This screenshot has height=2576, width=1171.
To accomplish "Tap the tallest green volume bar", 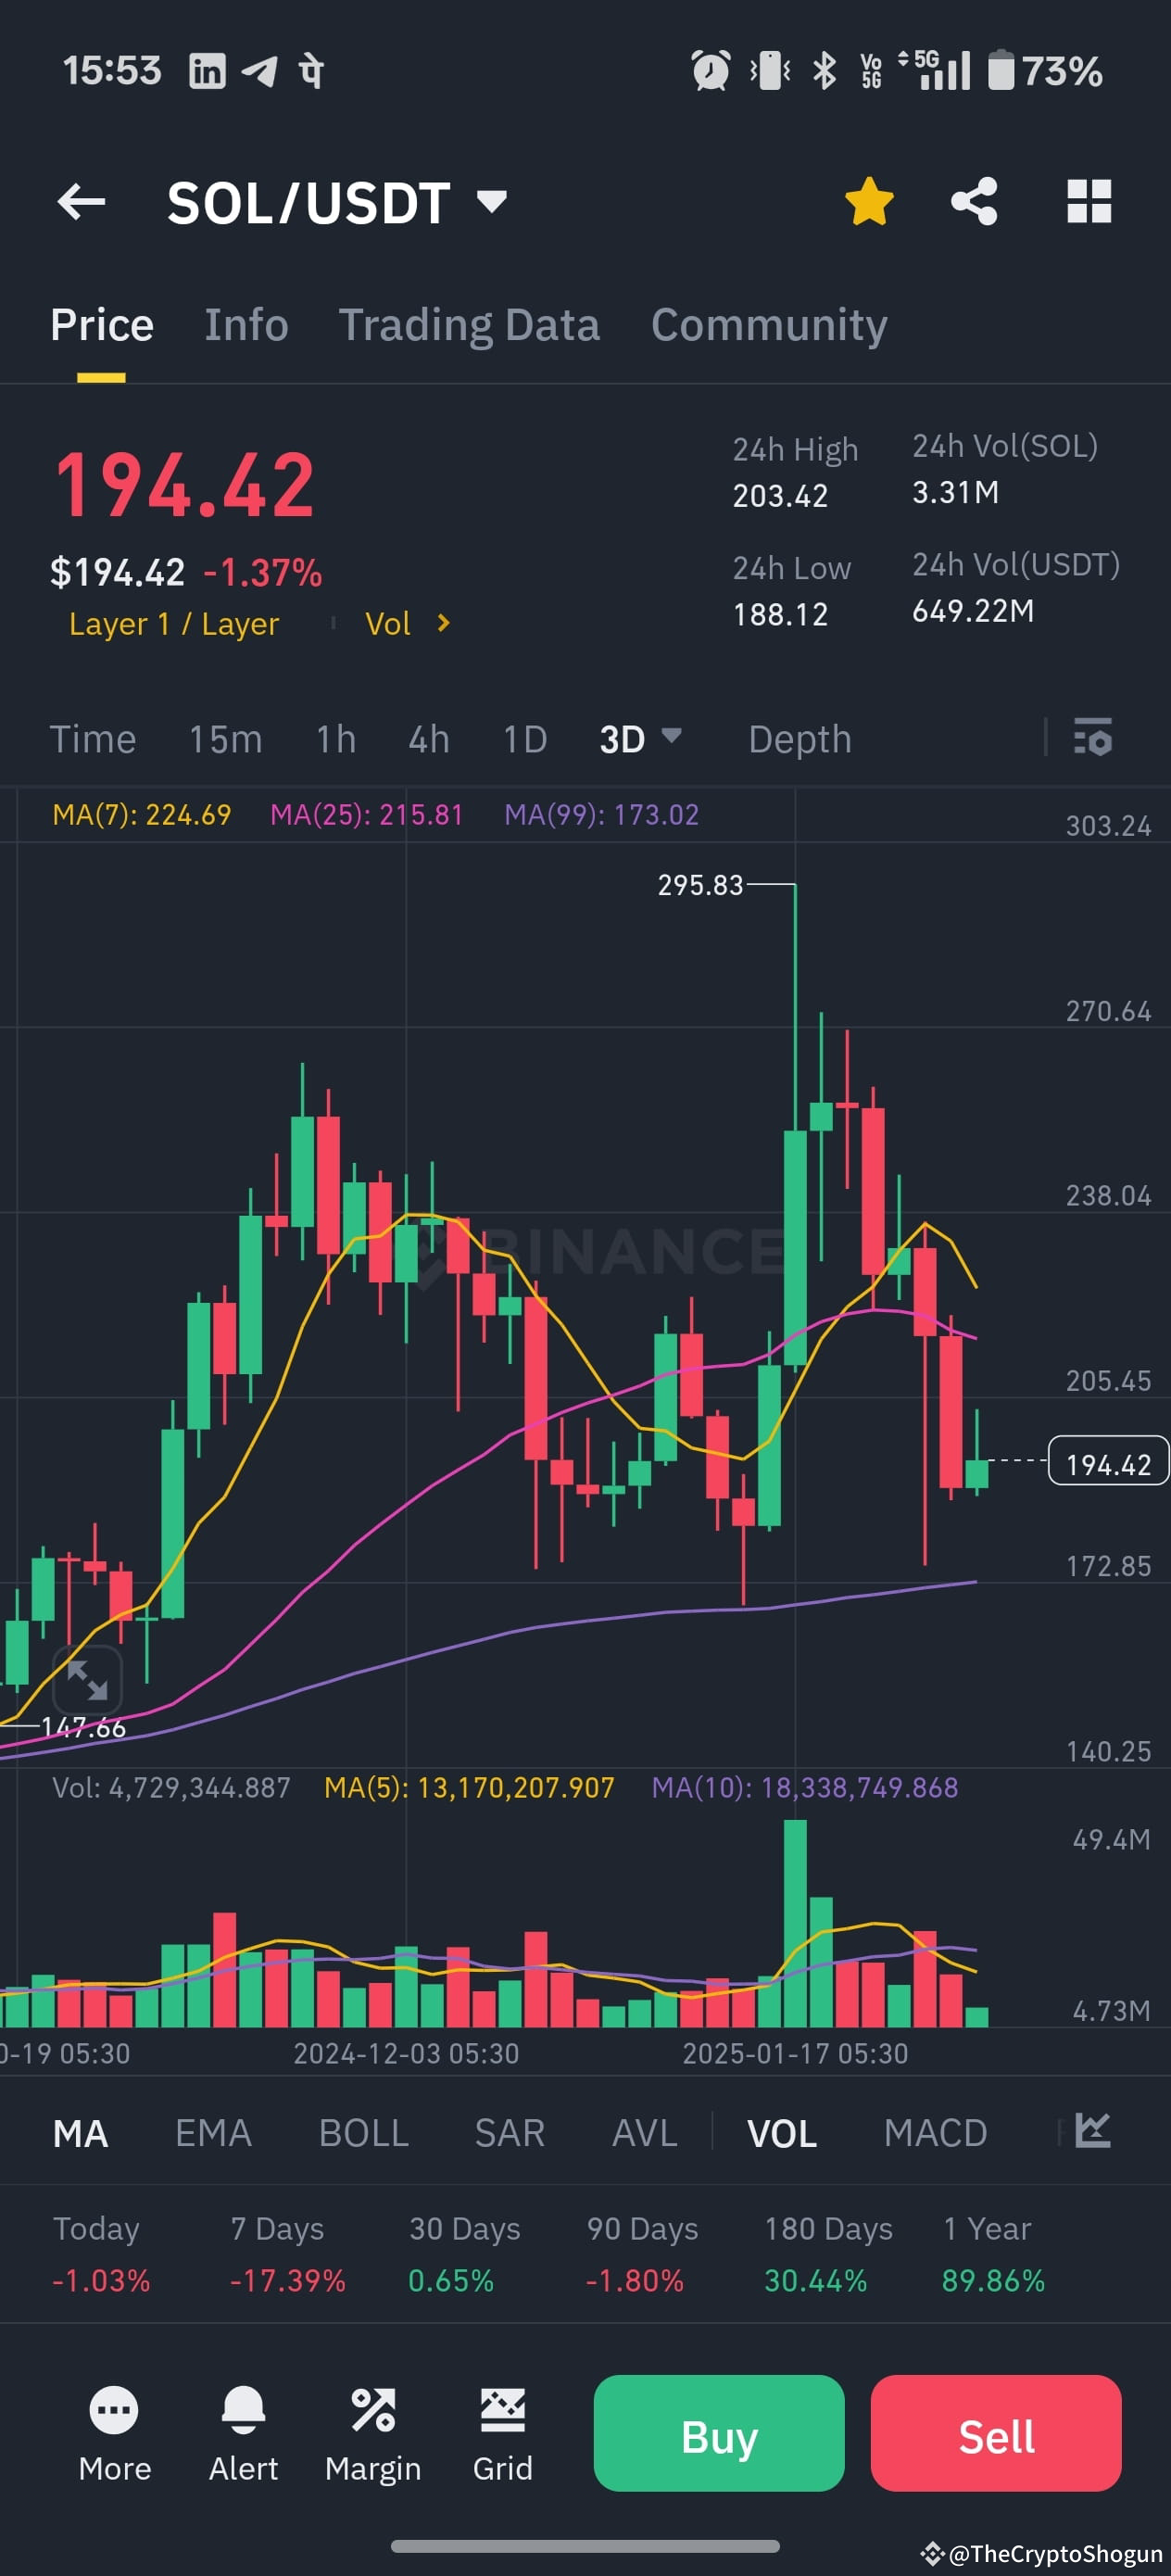I will 795,1923.
